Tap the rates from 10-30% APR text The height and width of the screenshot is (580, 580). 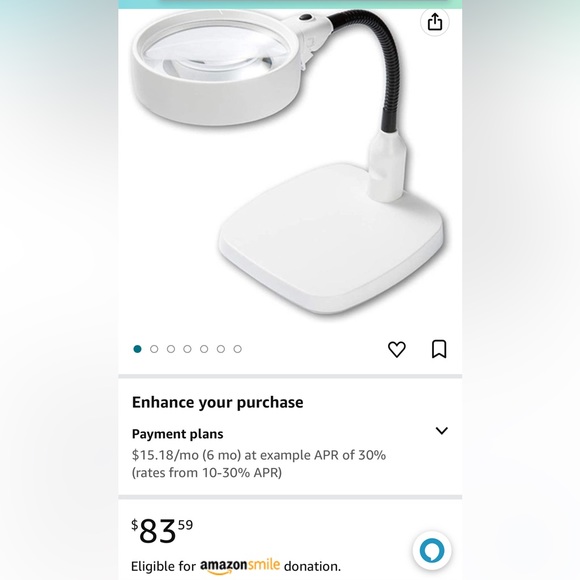point(207,473)
